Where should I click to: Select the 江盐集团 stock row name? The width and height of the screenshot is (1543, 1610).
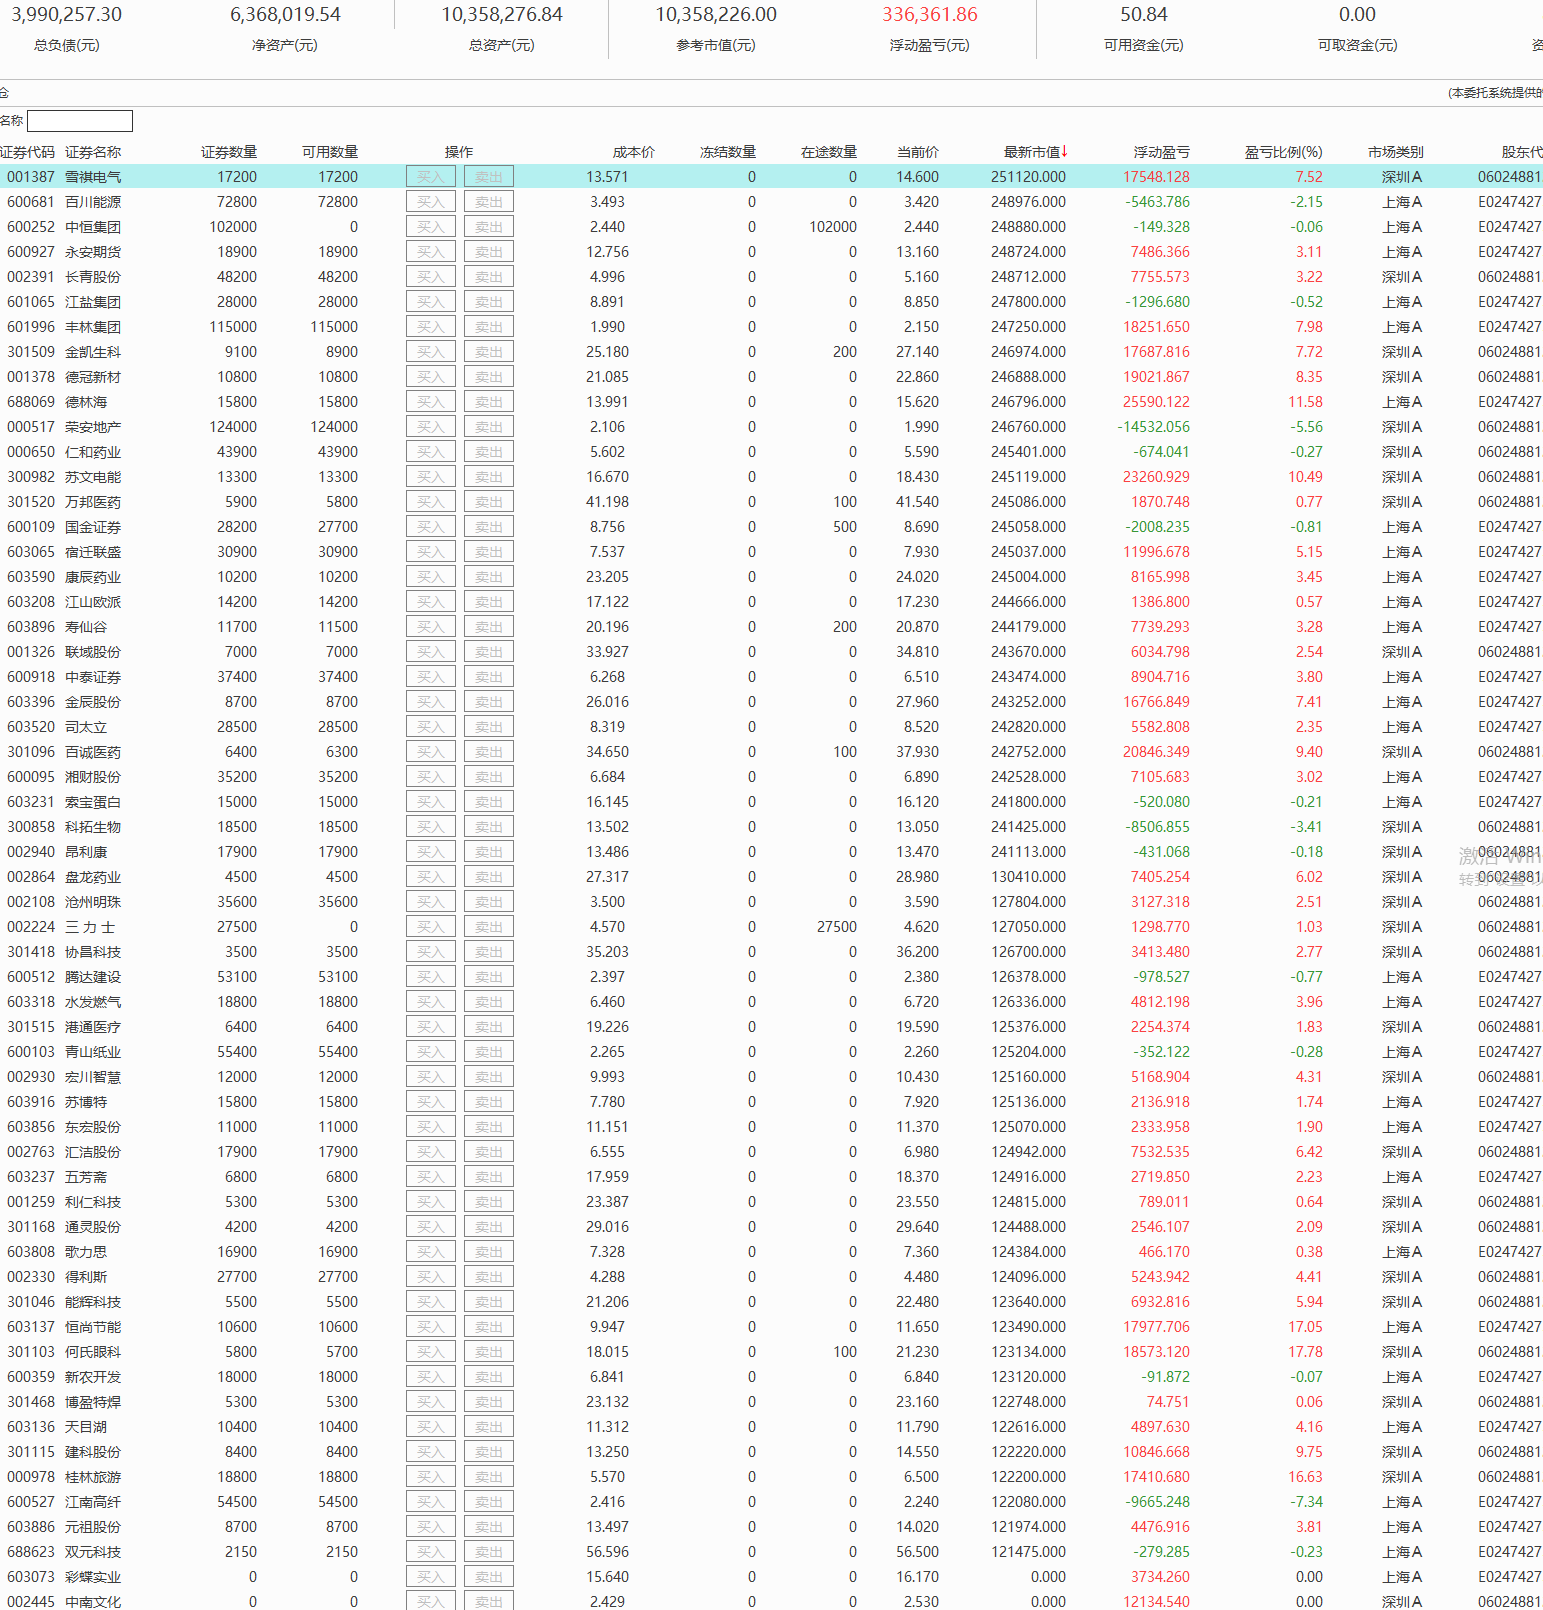93,302
